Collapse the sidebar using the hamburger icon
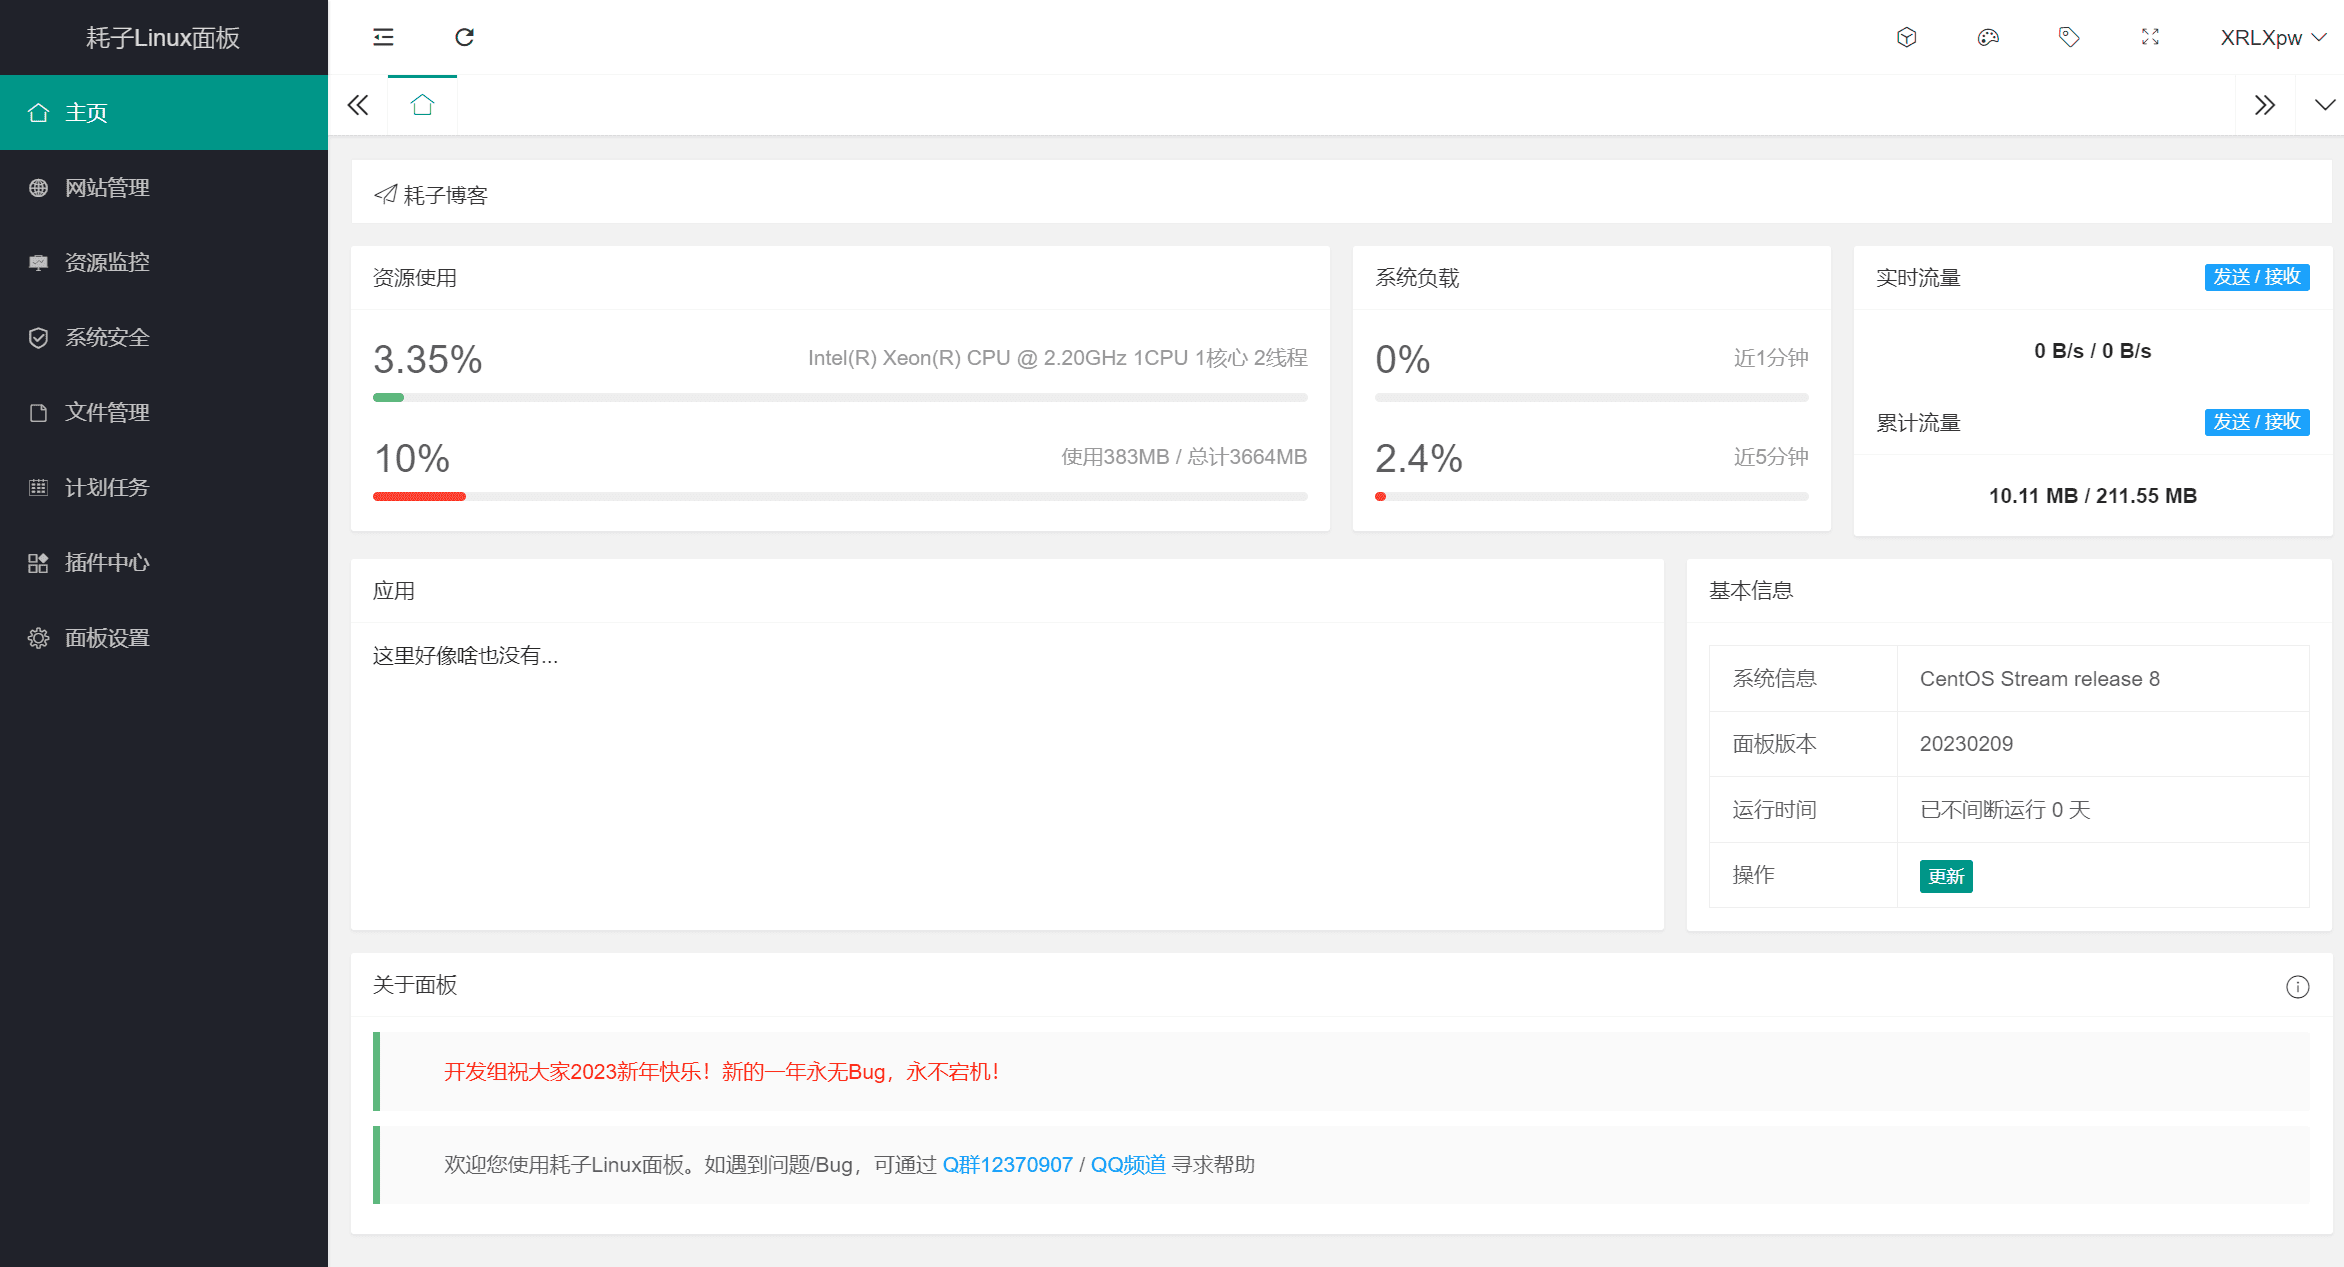The image size is (2344, 1267). (x=383, y=37)
